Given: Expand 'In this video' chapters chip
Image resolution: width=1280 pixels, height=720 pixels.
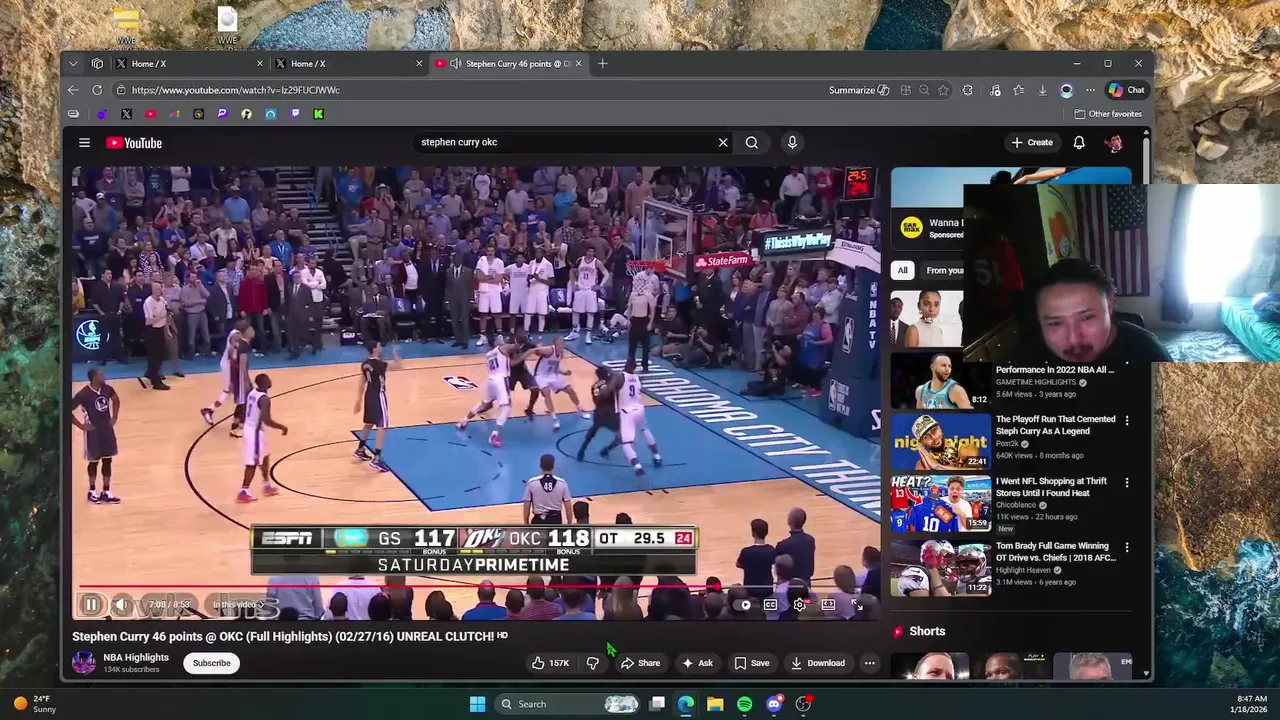Looking at the screenshot, I should 238,604.
